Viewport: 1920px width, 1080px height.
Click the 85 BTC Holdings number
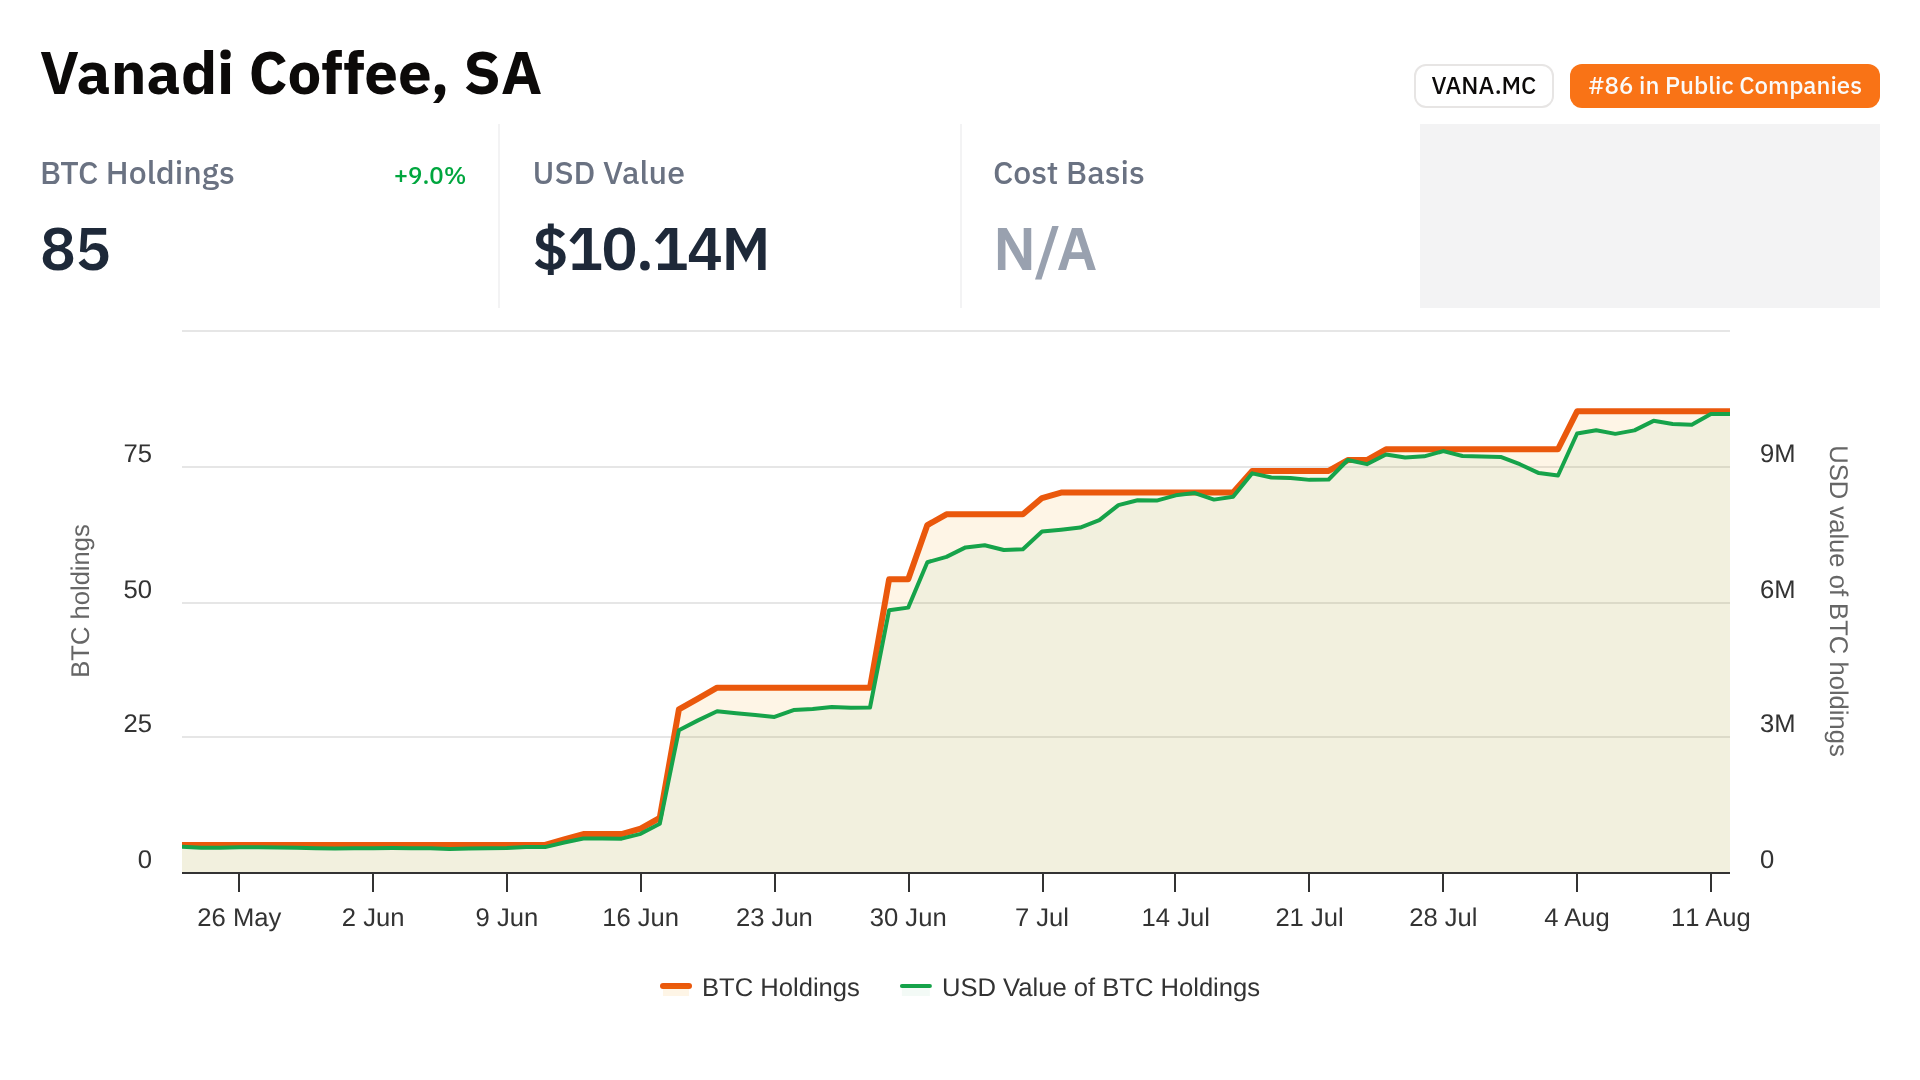[x=76, y=250]
